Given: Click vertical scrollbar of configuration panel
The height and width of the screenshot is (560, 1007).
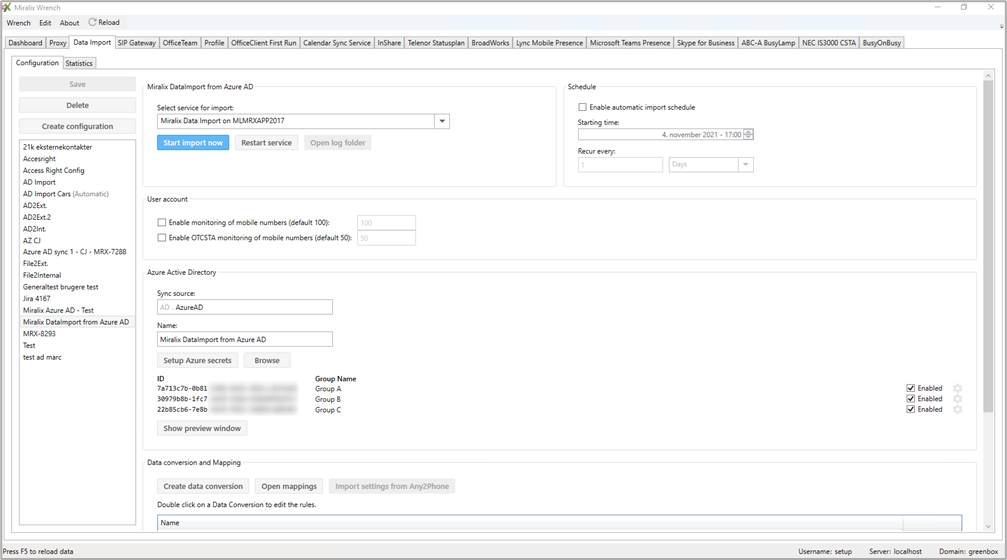Looking at the screenshot, I should (x=988, y=247).
